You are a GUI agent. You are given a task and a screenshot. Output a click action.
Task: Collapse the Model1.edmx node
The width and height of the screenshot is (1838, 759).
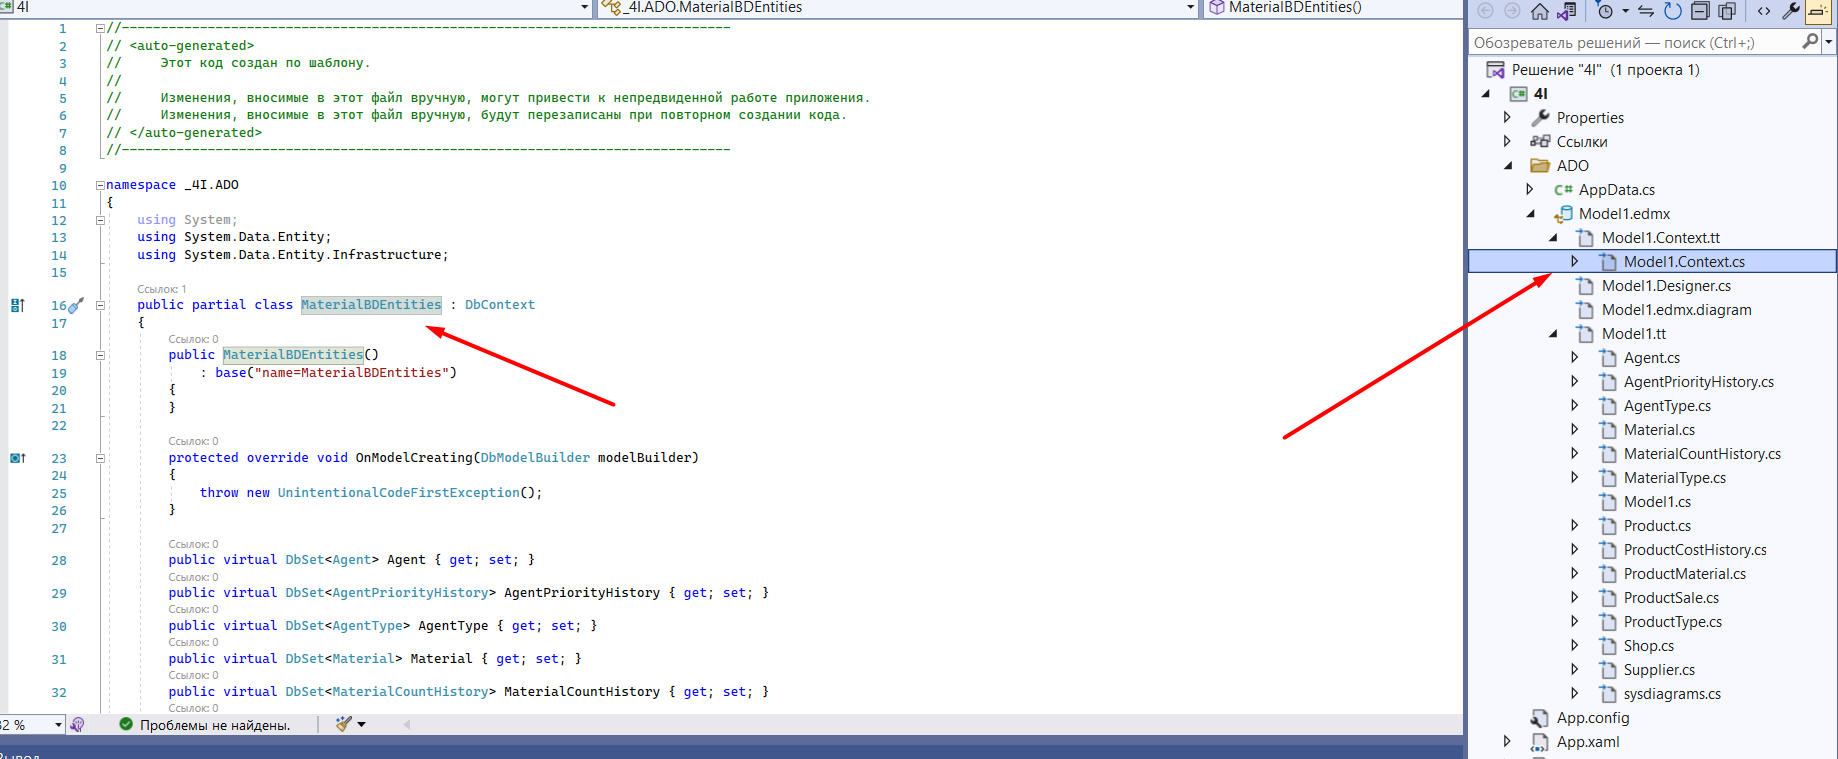point(1531,214)
